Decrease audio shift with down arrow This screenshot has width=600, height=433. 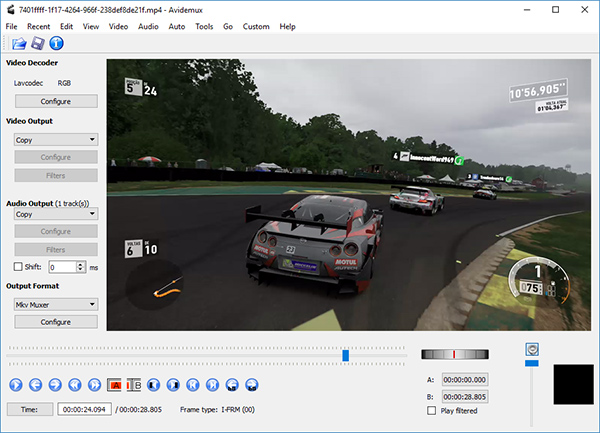click(80, 269)
